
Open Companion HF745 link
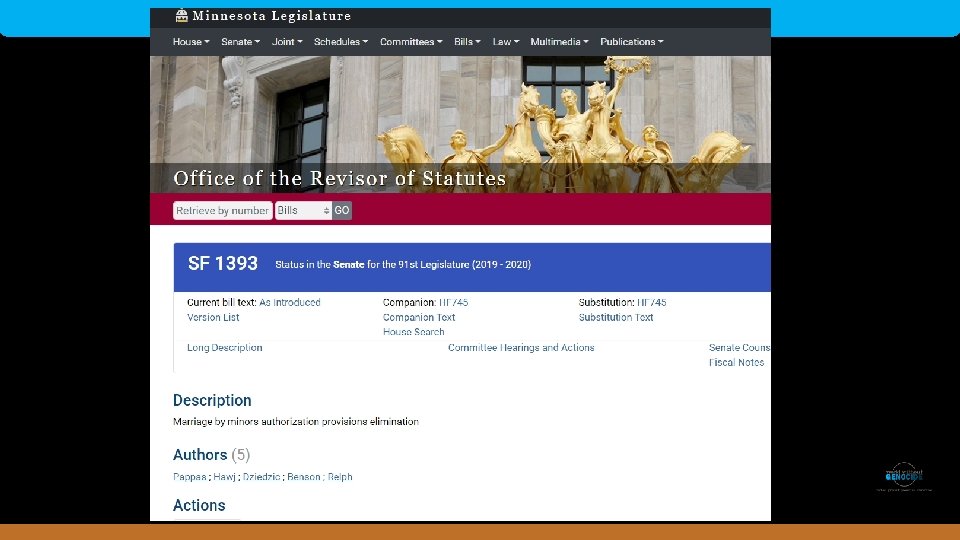[453, 302]
